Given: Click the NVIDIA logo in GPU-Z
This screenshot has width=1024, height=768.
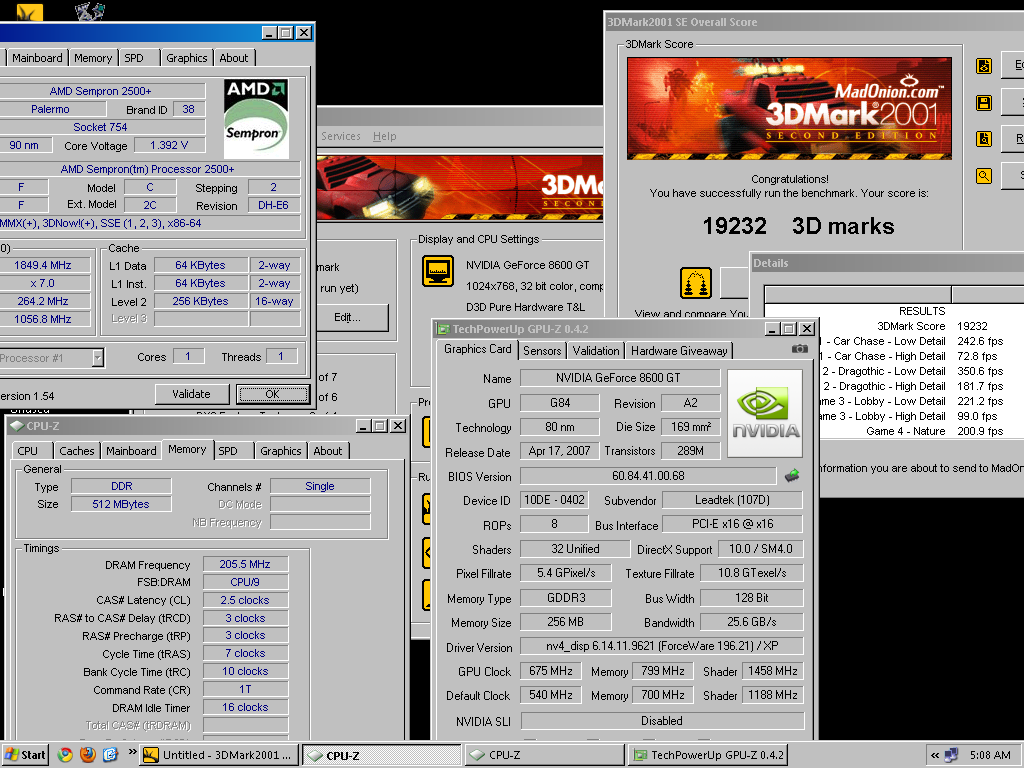Looking at the screenshot, I should tap(765, 414).
